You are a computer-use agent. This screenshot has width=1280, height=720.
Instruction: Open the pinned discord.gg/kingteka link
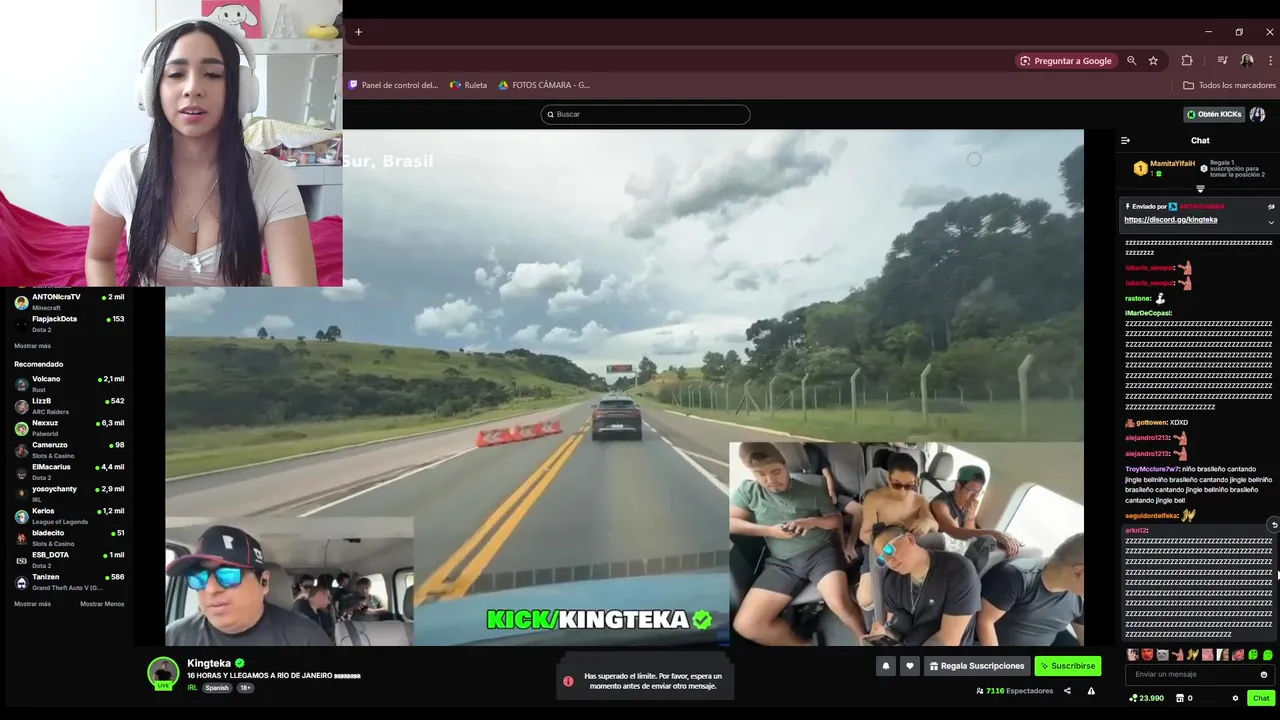coord(1170,220)
